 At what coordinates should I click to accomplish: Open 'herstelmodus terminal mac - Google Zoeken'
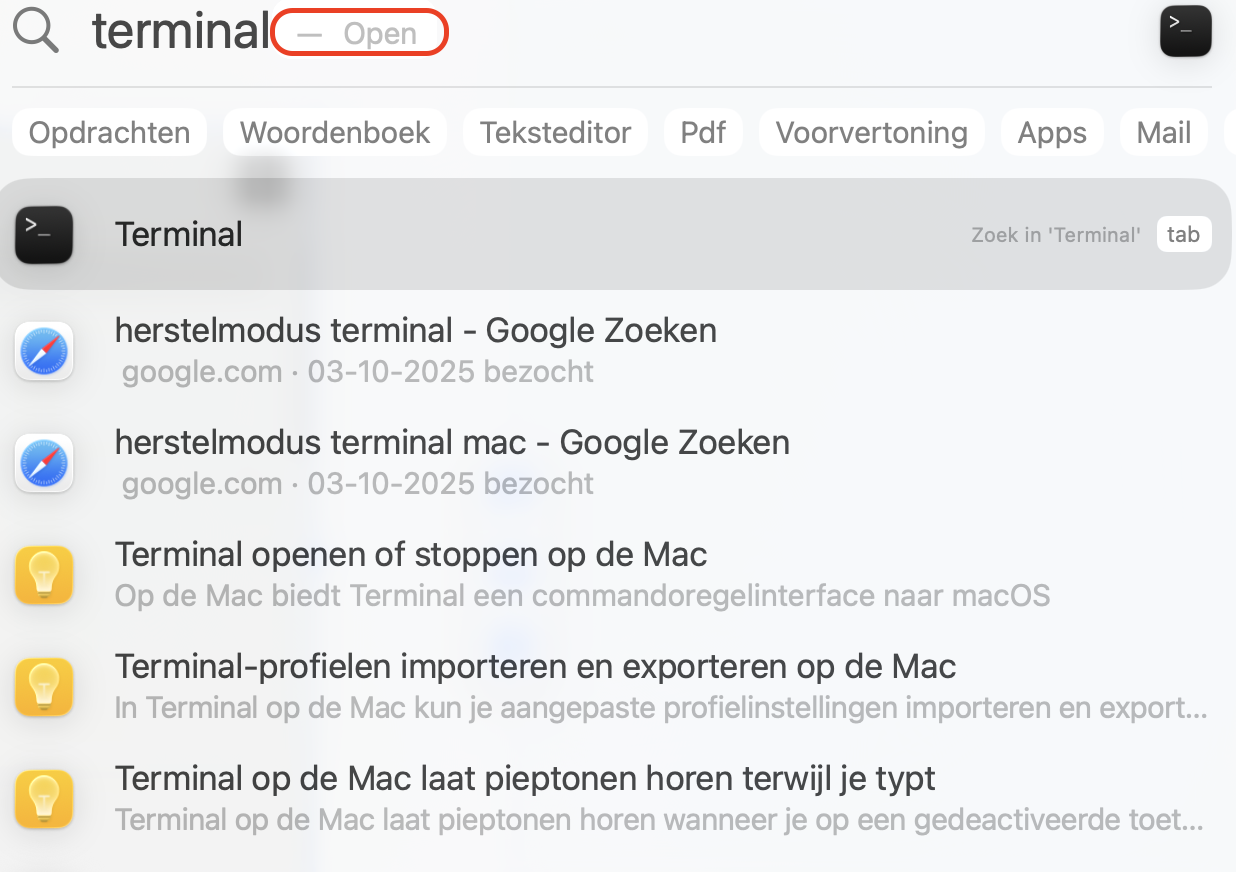[x=452, y=442]
